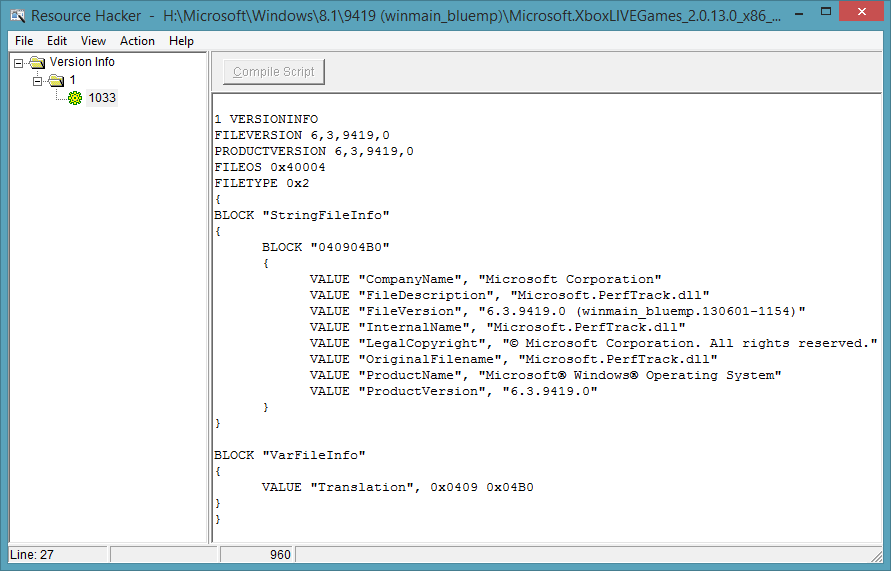891x571 pixels.
Task: Click the CompanyName value line
Action: [485, 279]
